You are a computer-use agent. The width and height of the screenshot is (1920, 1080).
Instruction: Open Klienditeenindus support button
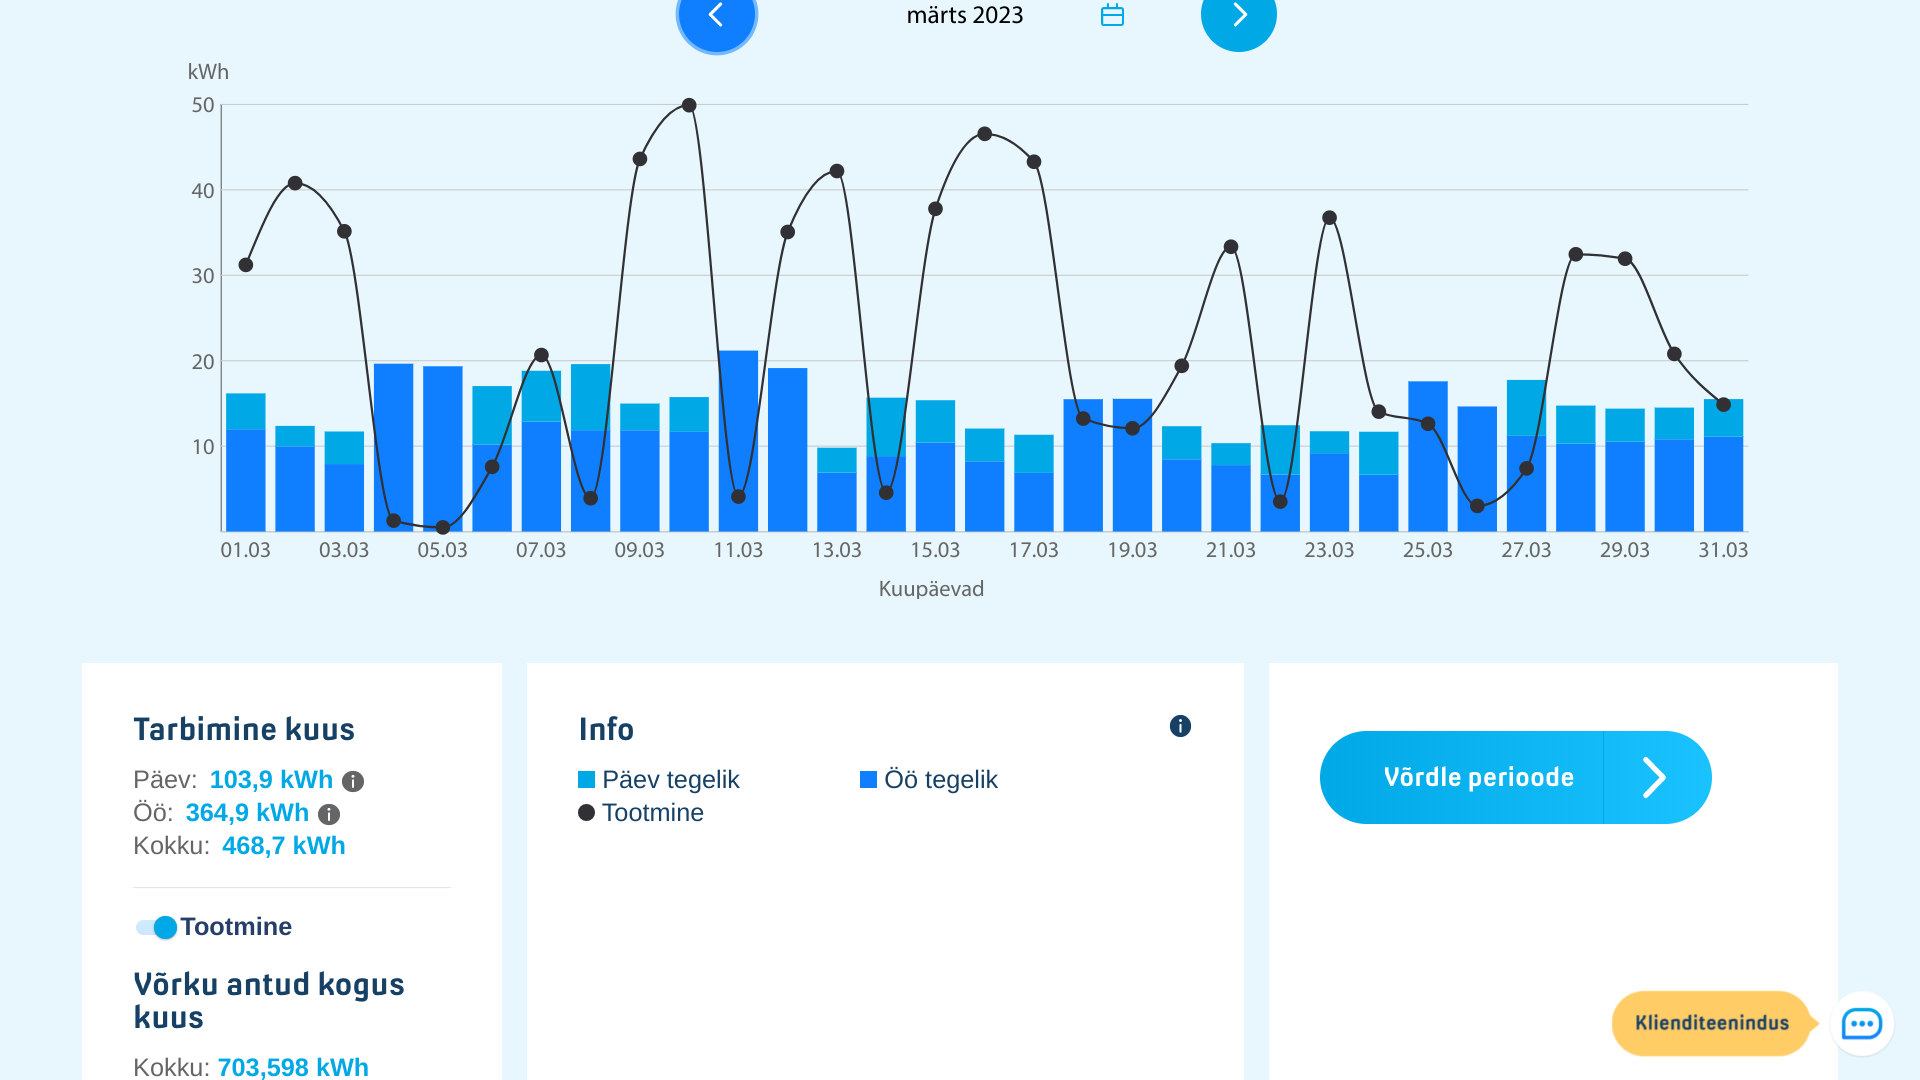[1711, 1023]
